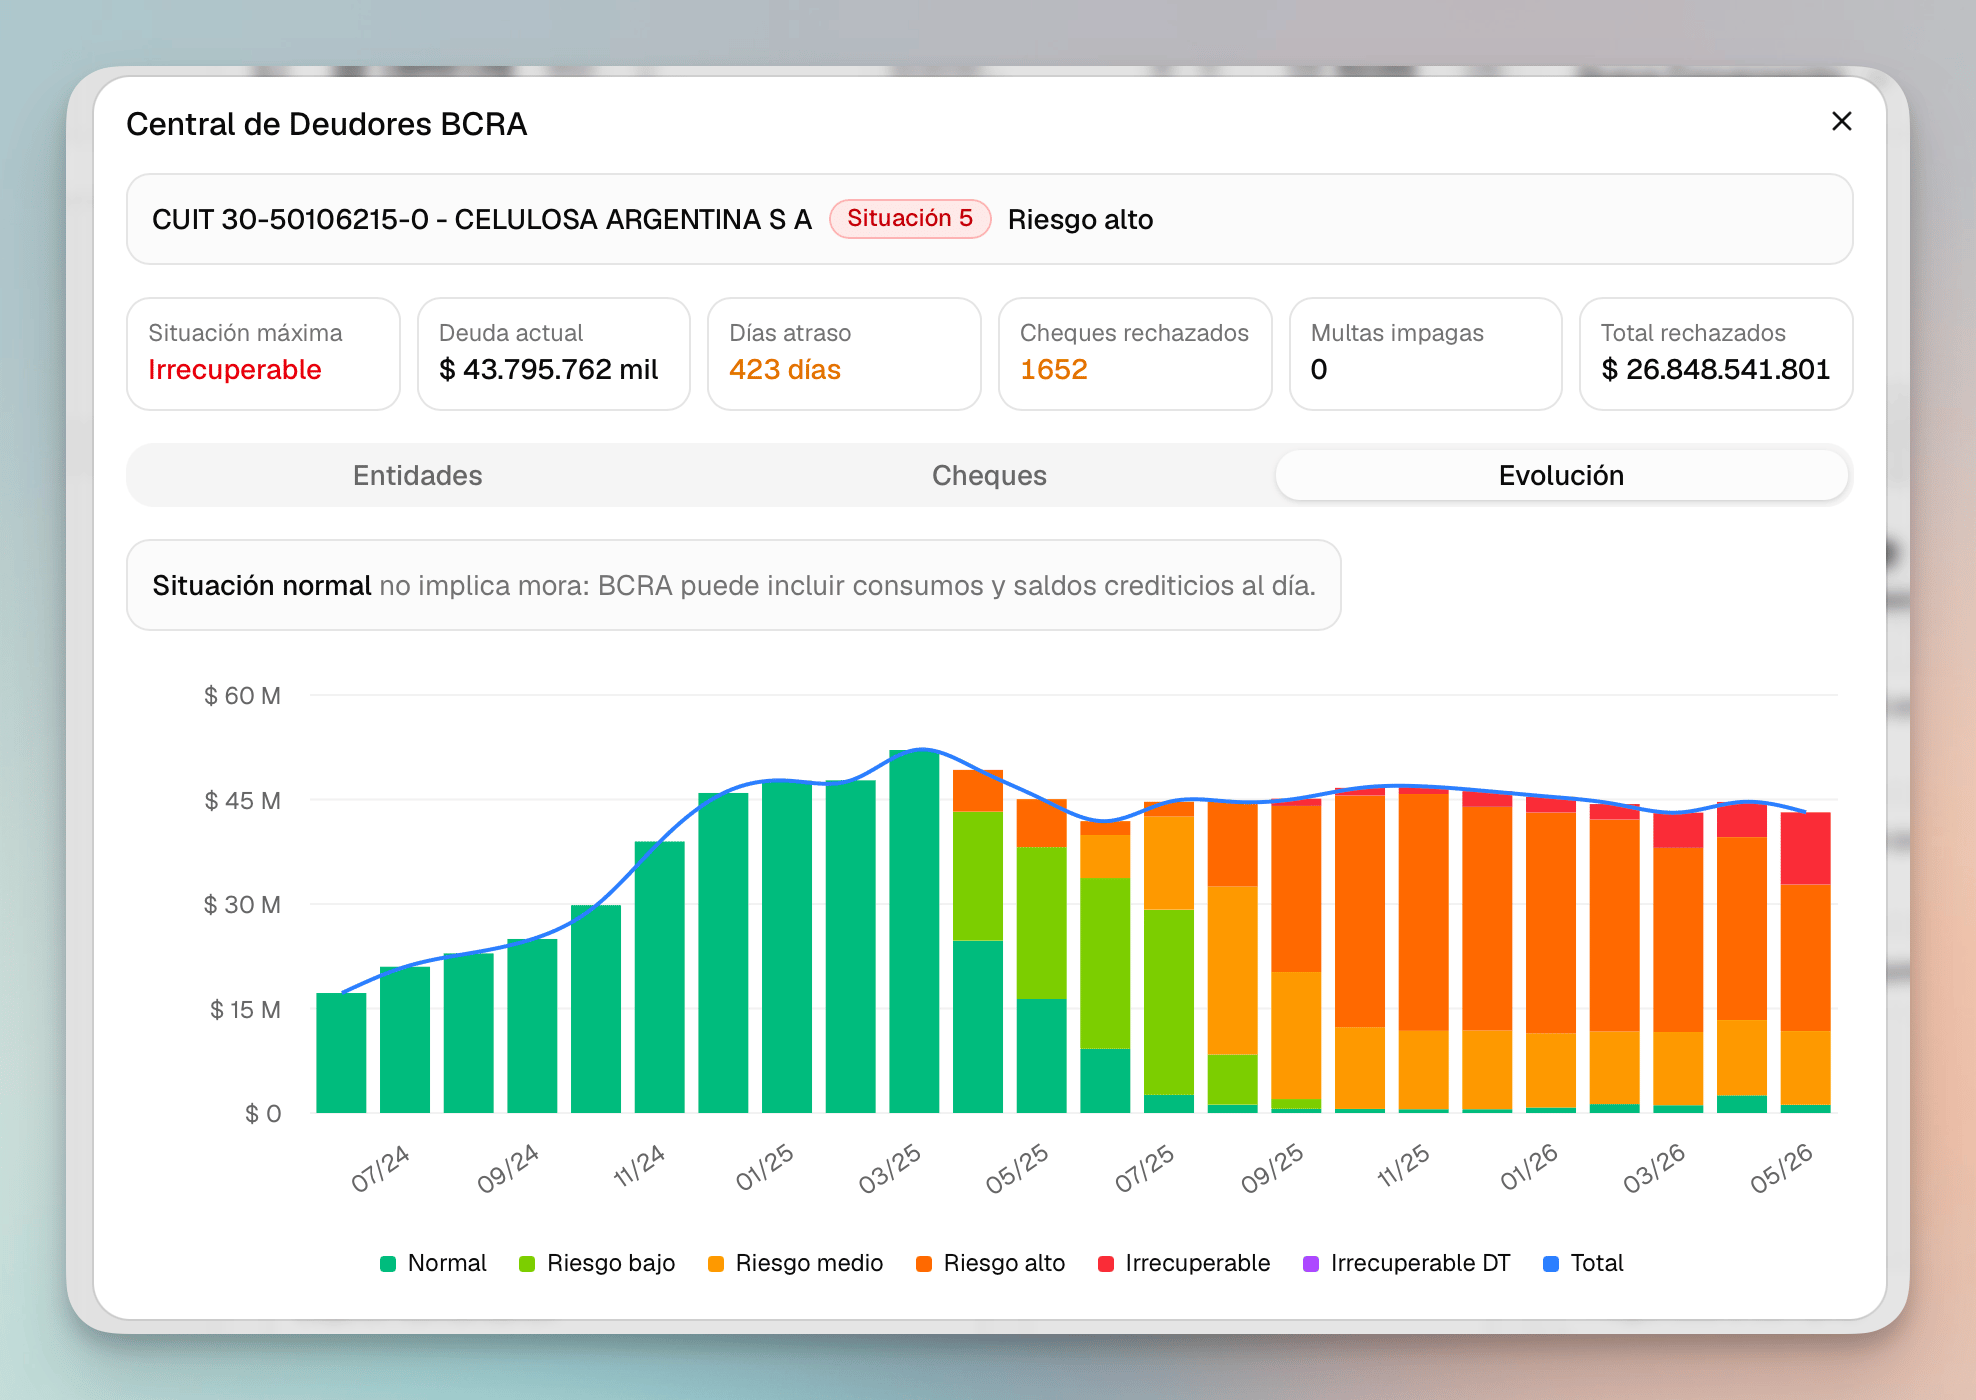Click the Situación máxima Irrecuperable card
The image size is (1976, 1400).
[263, 353]
